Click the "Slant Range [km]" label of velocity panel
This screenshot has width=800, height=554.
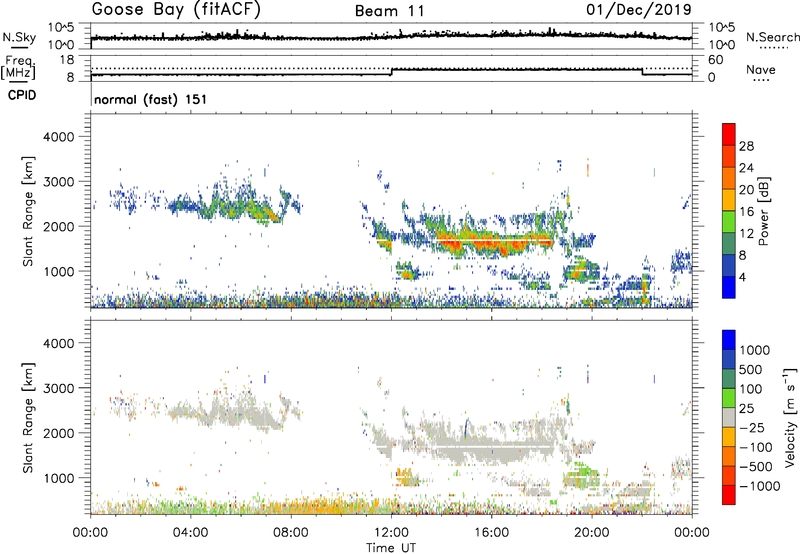28,417
